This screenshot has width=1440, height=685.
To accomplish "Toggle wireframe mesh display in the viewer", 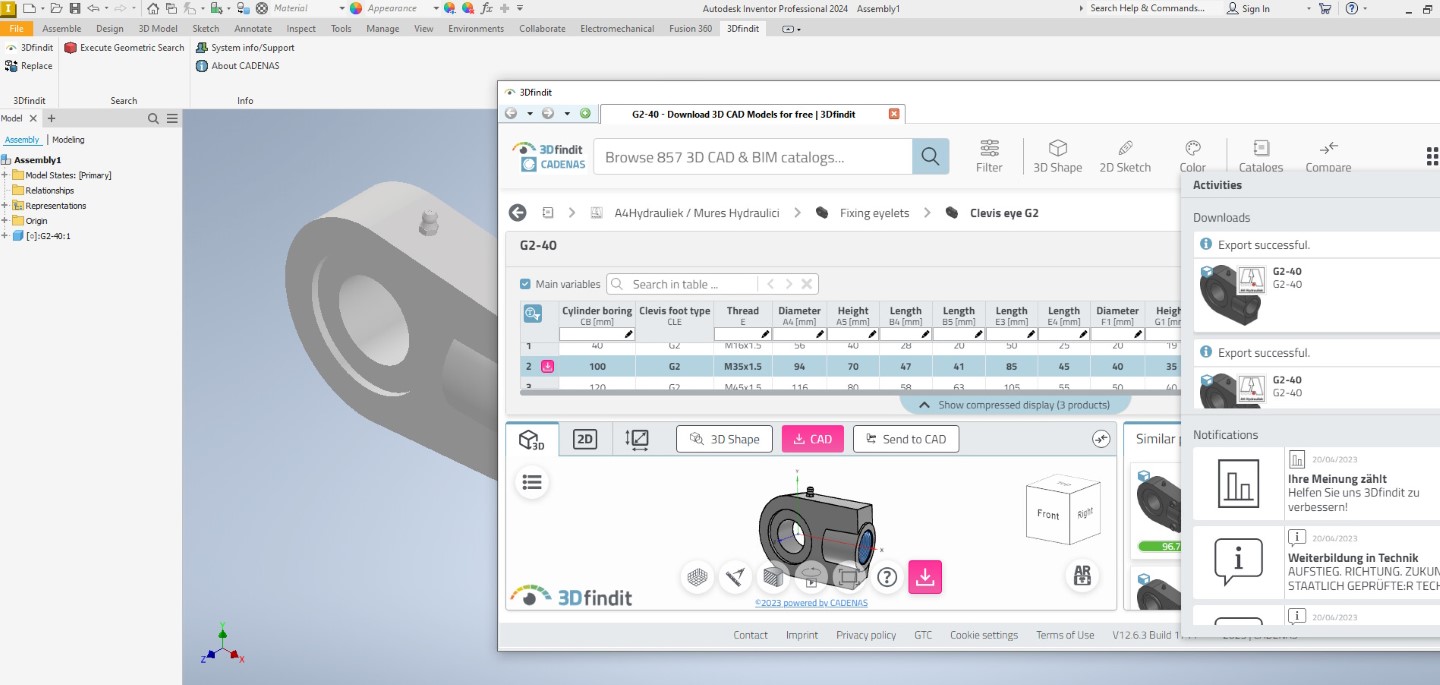I will [x=697, y=576].
